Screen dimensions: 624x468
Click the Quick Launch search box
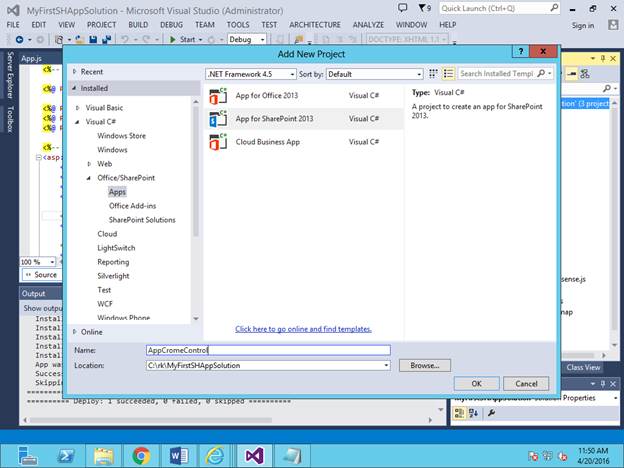(x=499, y=8)
